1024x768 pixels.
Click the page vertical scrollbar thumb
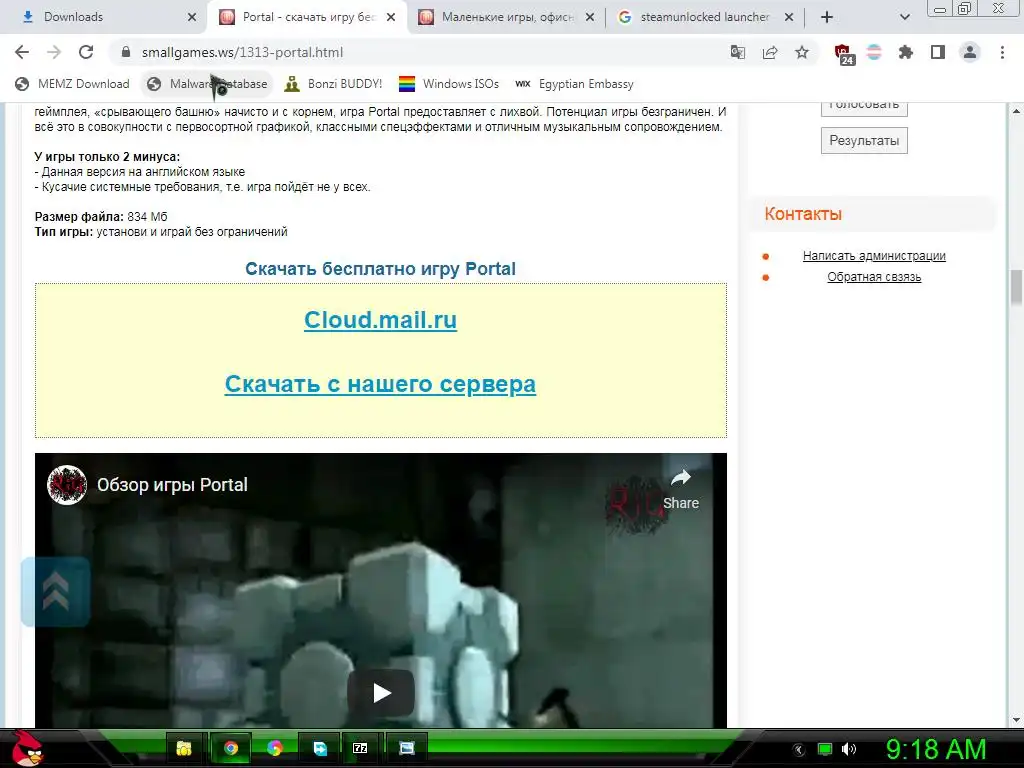click(1016, 286)
